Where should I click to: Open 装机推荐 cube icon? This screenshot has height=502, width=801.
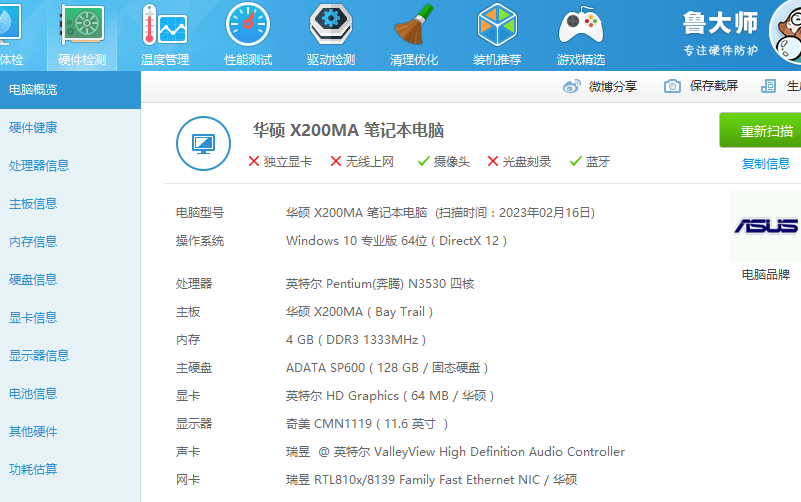coord(497,35)
